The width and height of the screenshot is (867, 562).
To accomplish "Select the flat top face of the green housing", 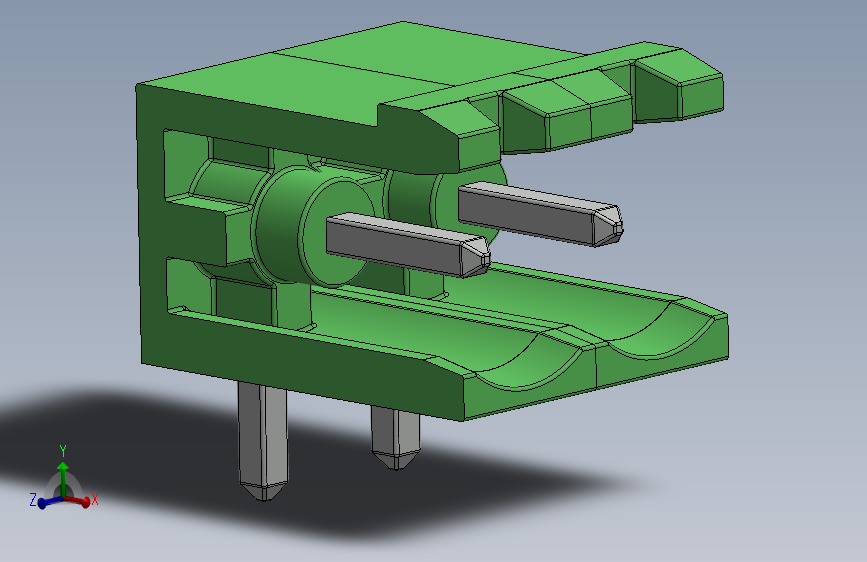I will 354,77.
